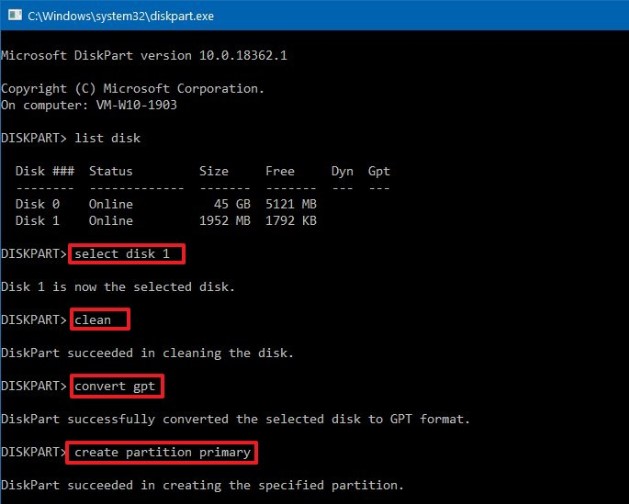This screenshot has height=504, width=629.
Task: Click the "list disk" command text
Action: click(113, 136)
